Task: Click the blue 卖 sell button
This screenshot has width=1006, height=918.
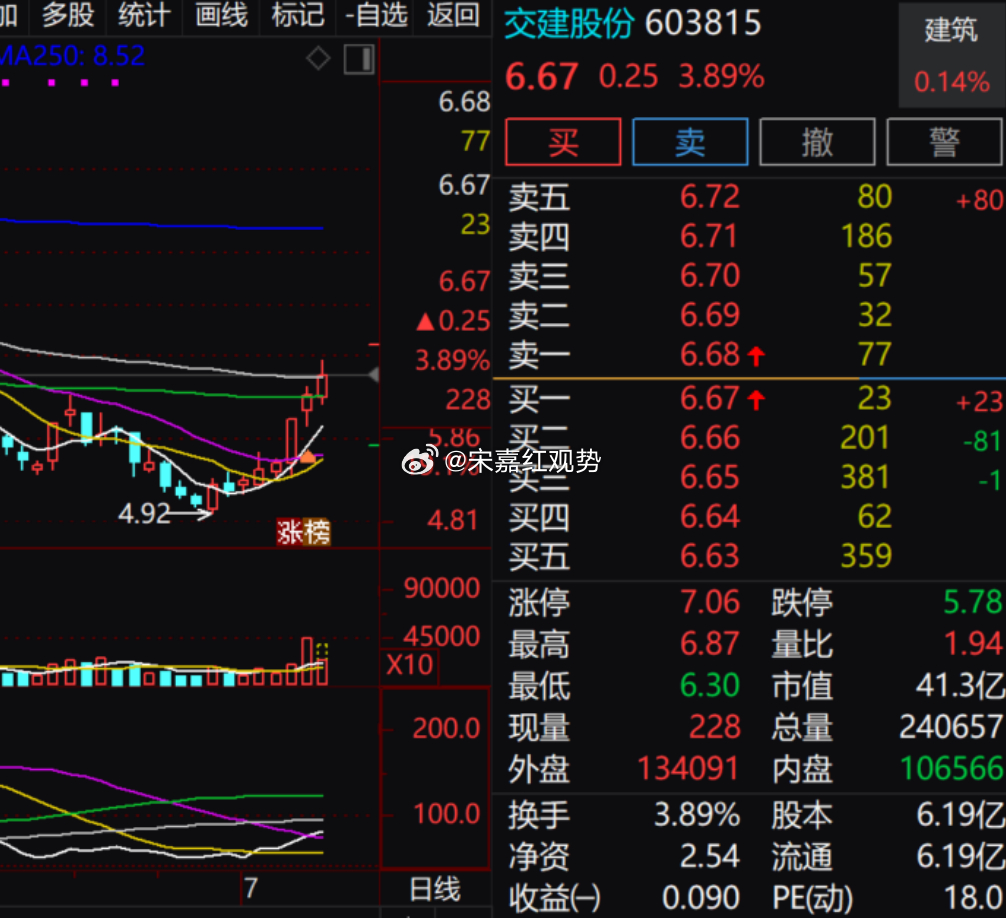Action: tap(690, 142)
